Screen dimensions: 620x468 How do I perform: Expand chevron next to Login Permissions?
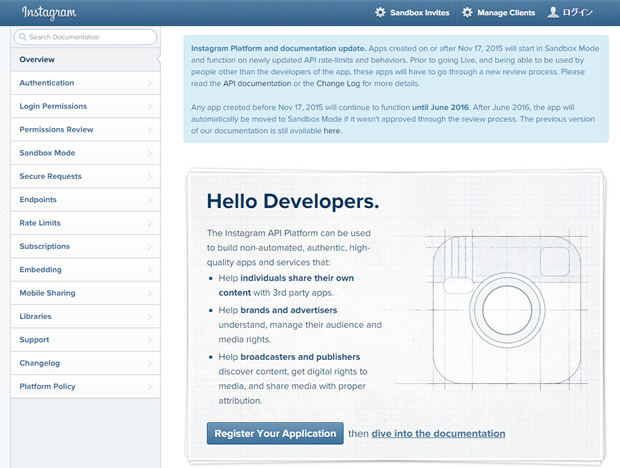coord(150,106)
